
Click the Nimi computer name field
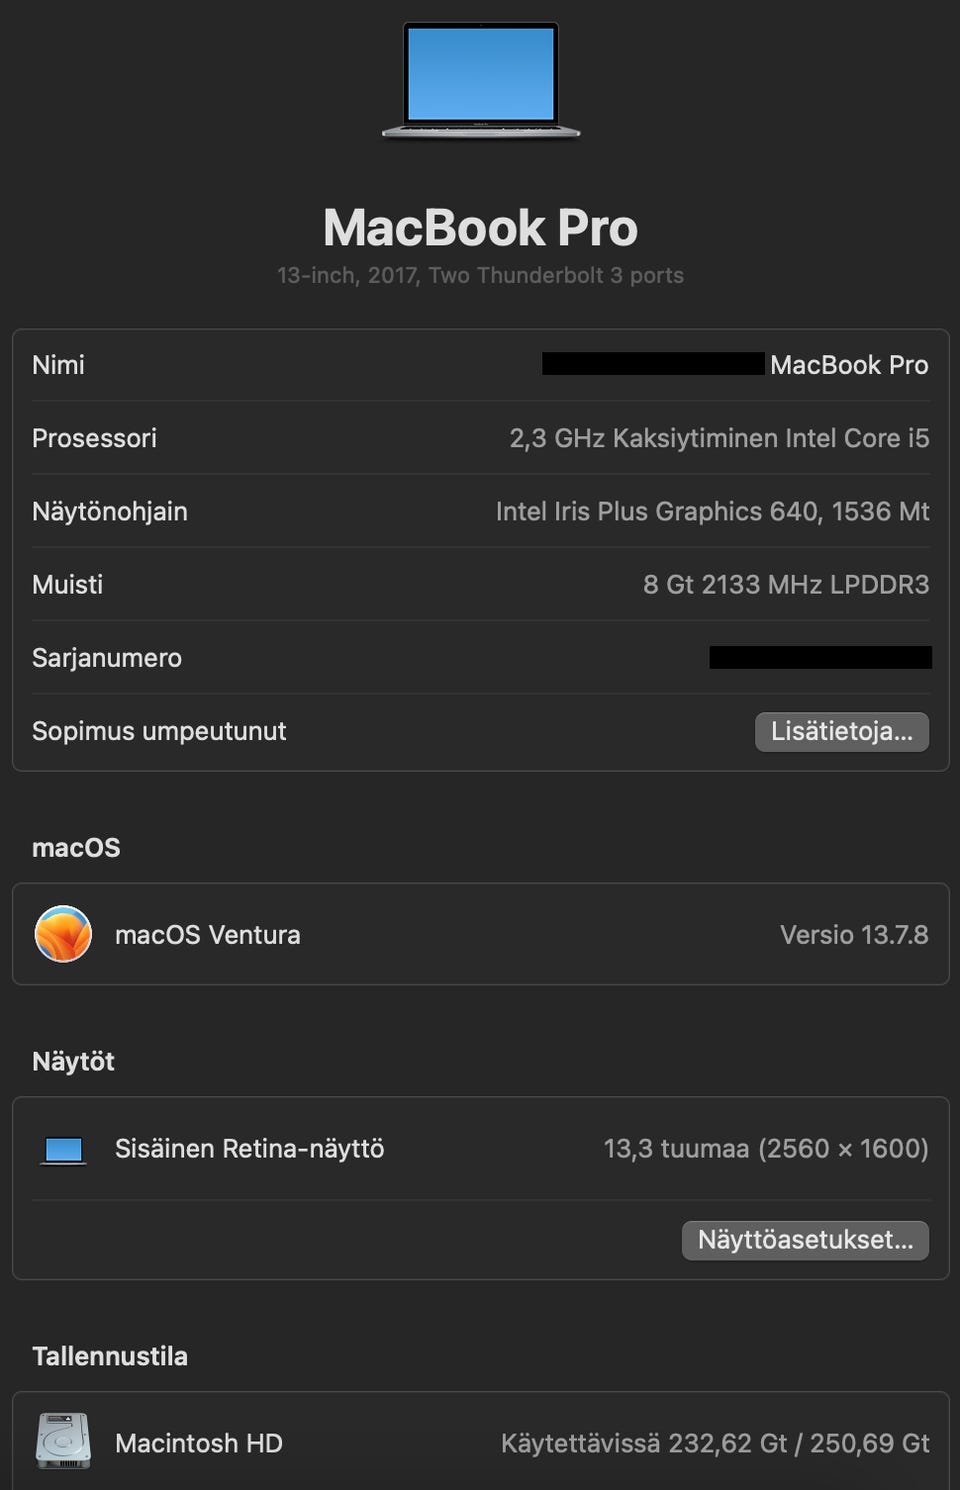[x=848, y=365]
